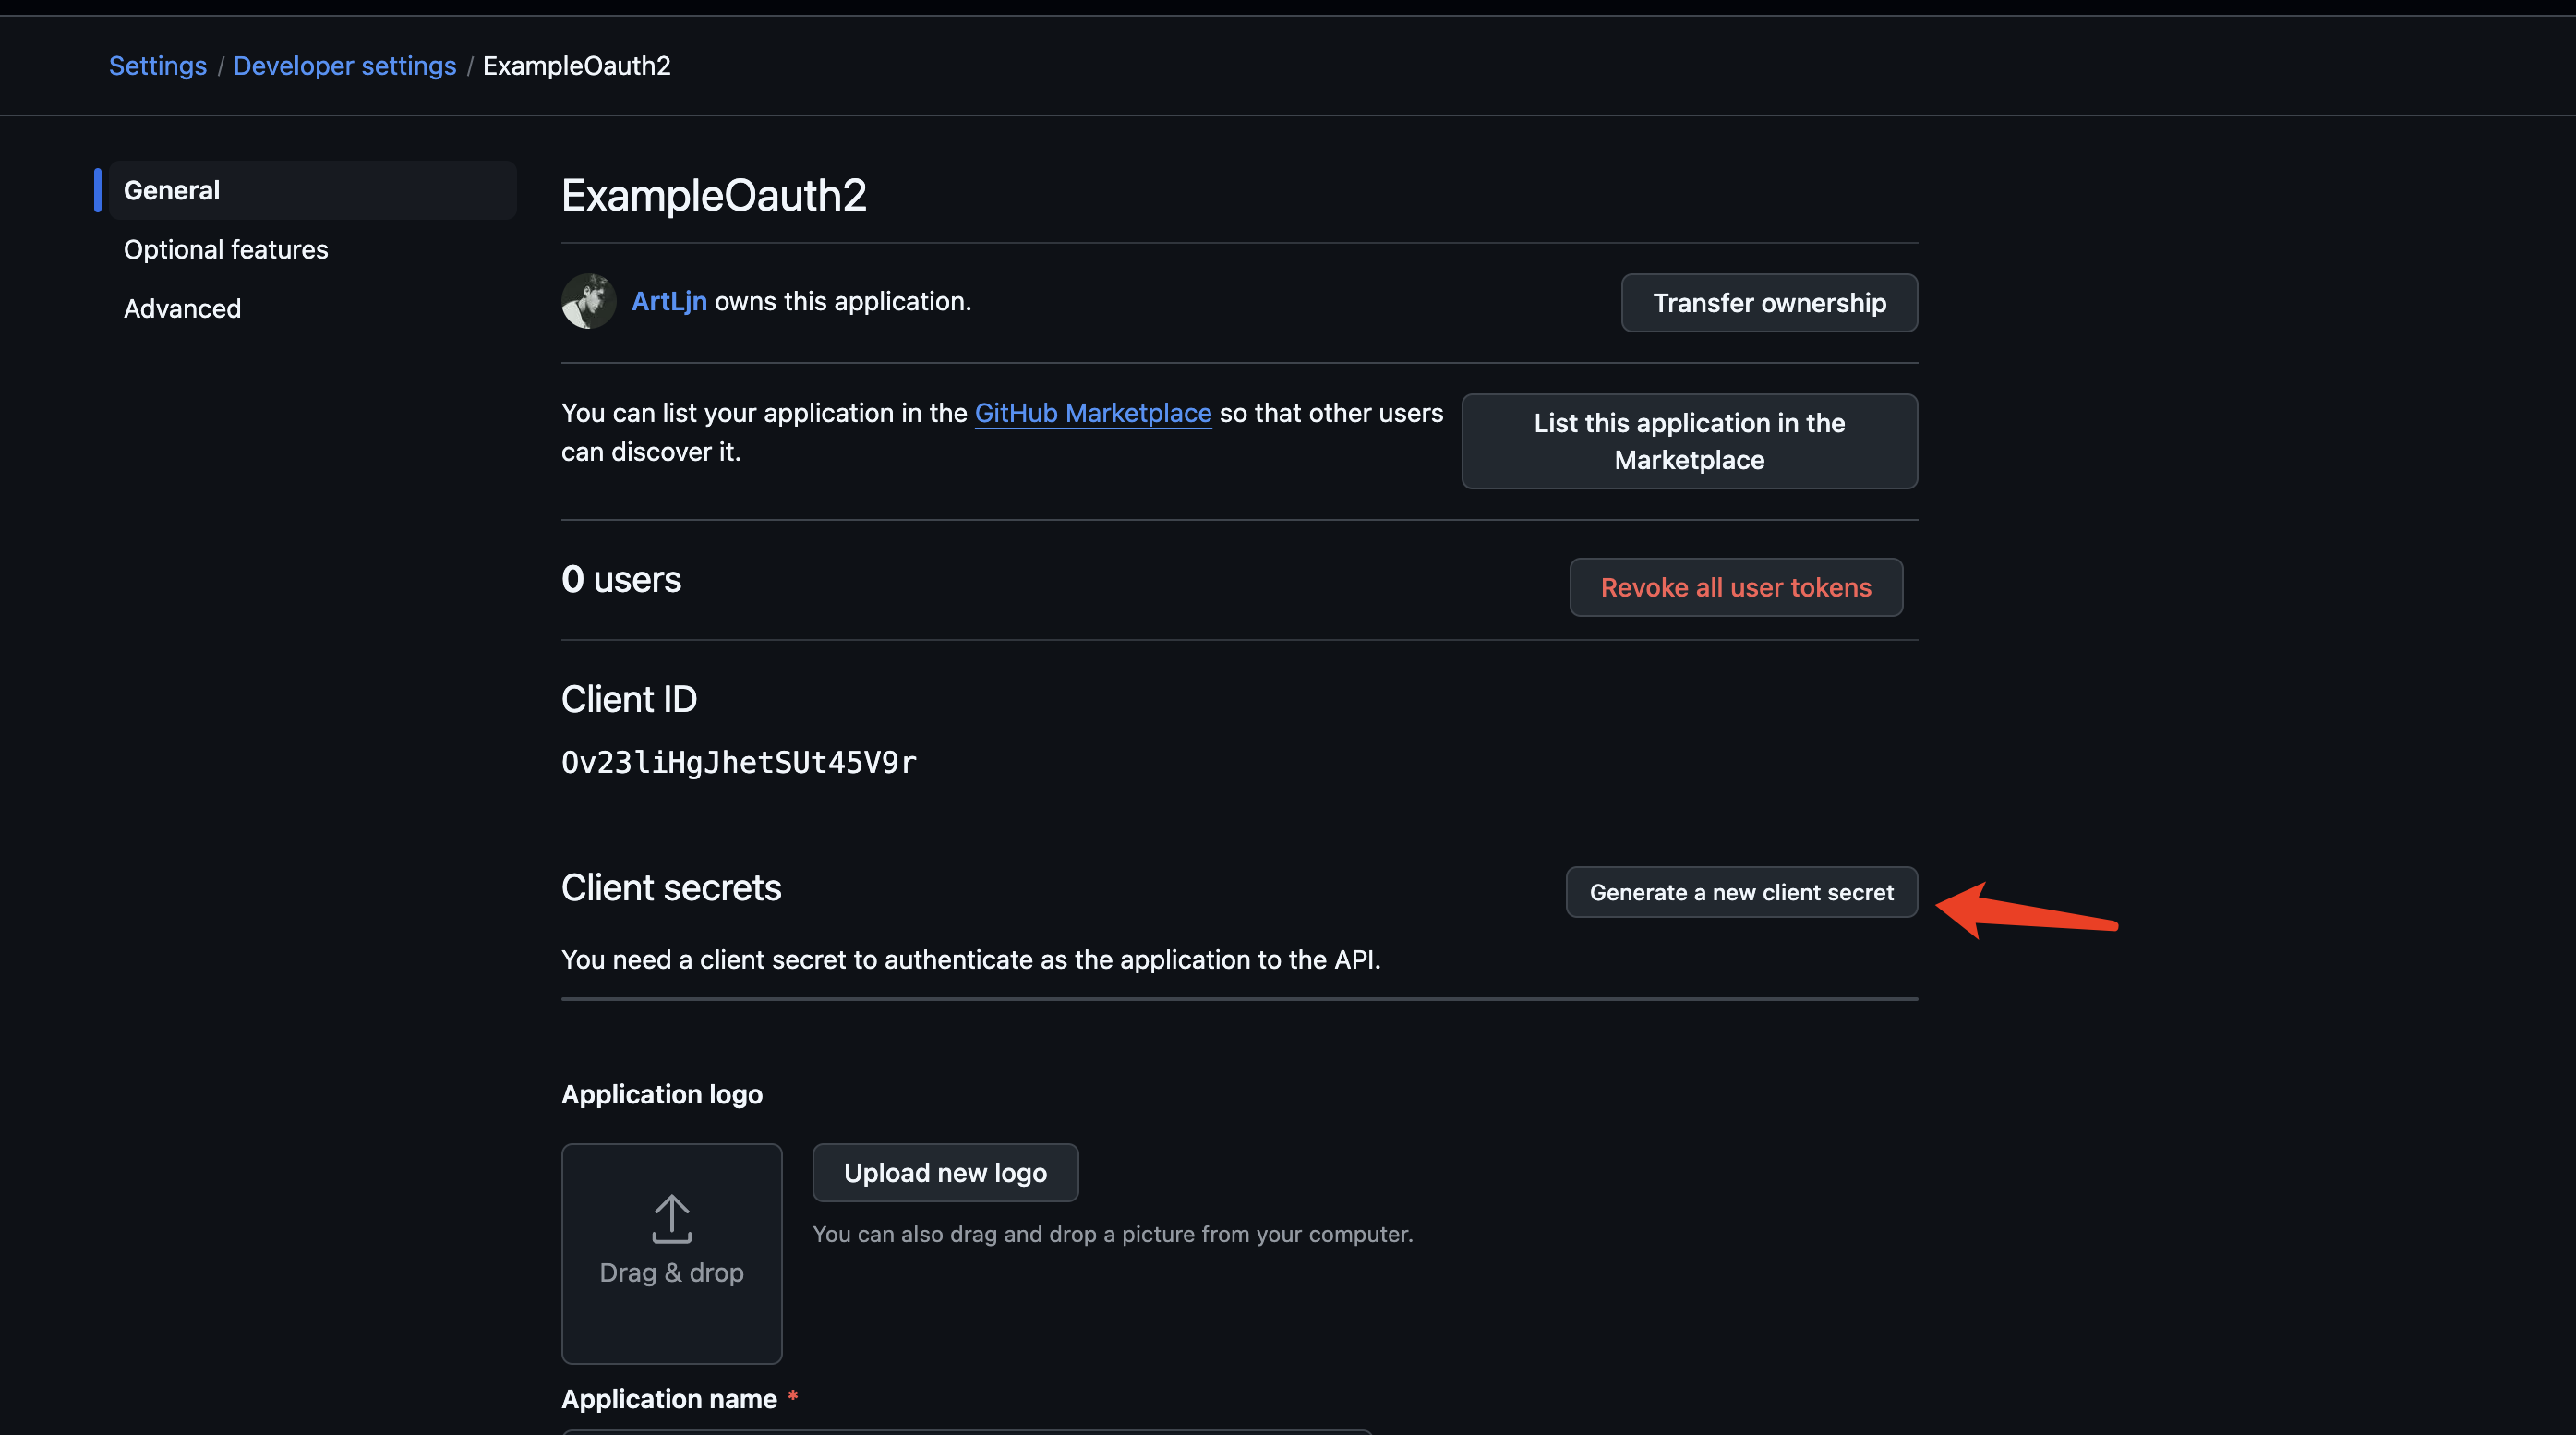Switch to the Advanced sidebar section
The image size is (2576, 1435).
pyautogui.click(x=182, y=308)
